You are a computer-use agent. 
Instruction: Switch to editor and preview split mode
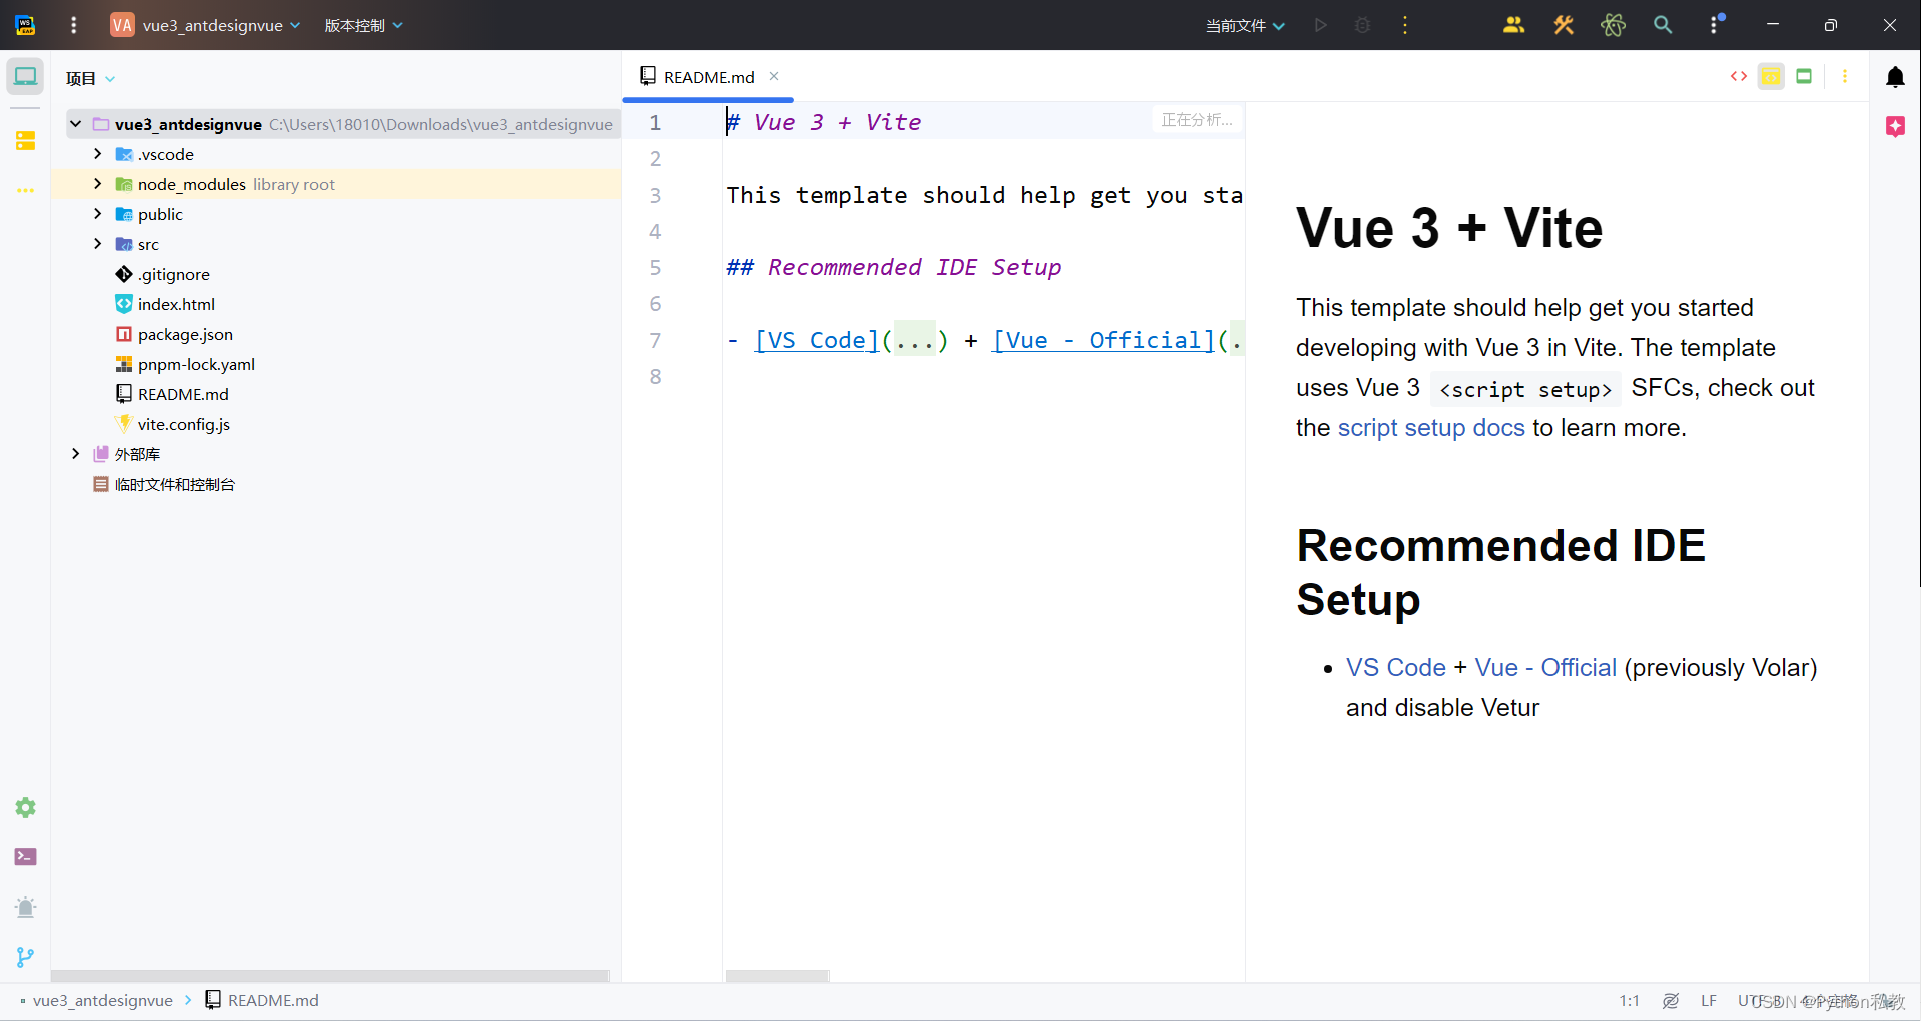[1771, 76]
